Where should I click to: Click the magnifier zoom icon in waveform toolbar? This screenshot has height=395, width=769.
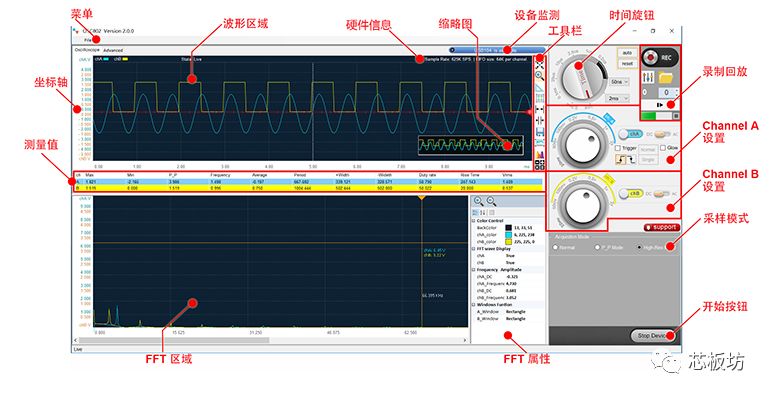[539, 76]
